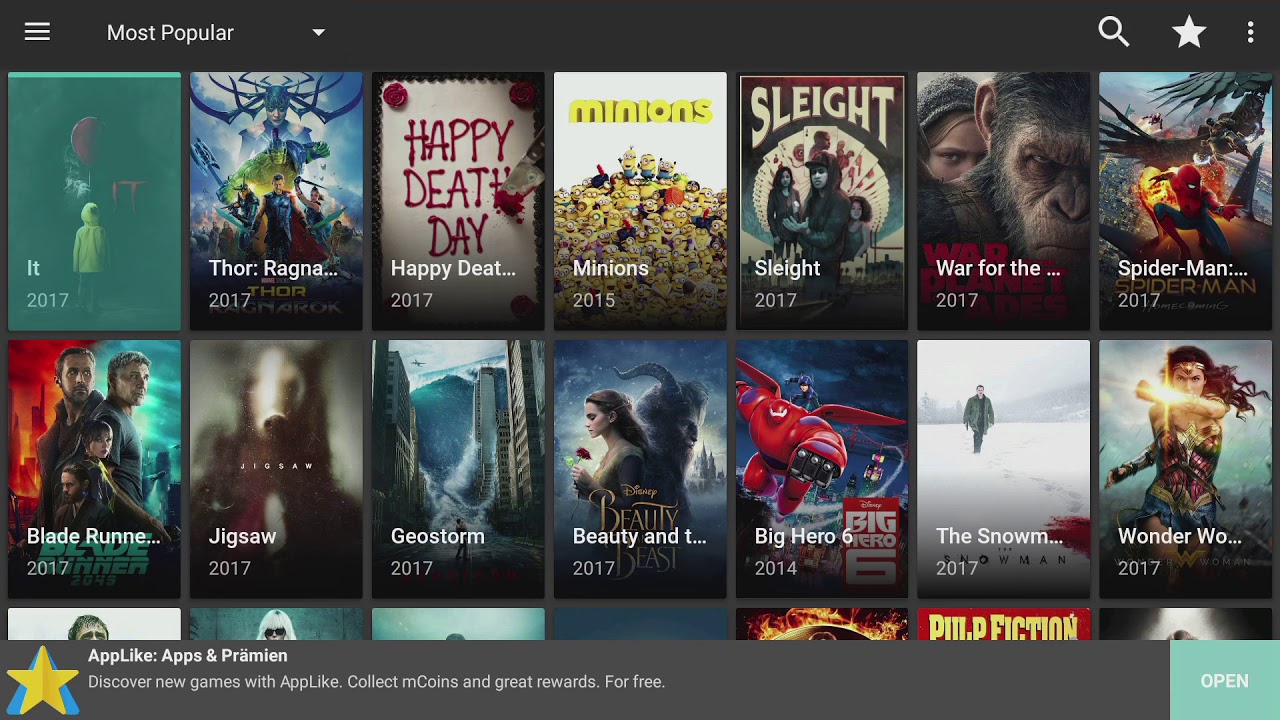Open the search magnifier icon
The height and width of the screenshot is (720, 1280).
pos(1113,32)
